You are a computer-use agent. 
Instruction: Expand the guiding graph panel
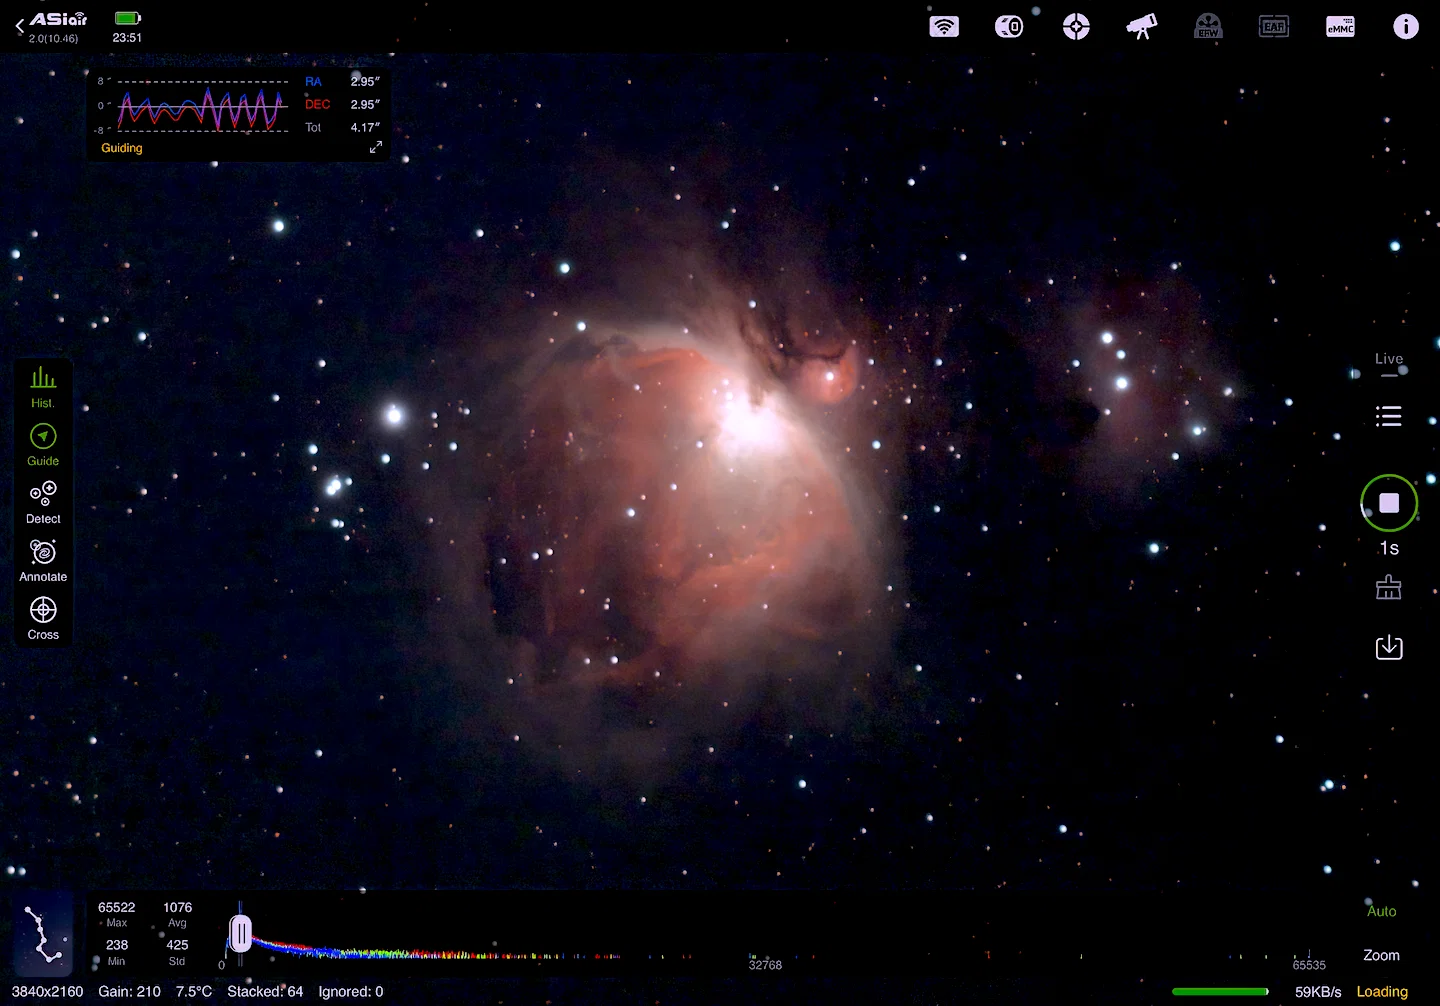(376, 147)
